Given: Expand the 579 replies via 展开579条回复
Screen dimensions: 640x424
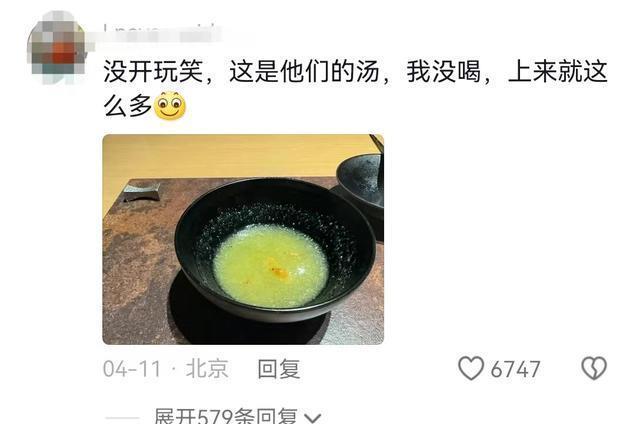Looking at the screenshot, I should [x=225, y=416].
